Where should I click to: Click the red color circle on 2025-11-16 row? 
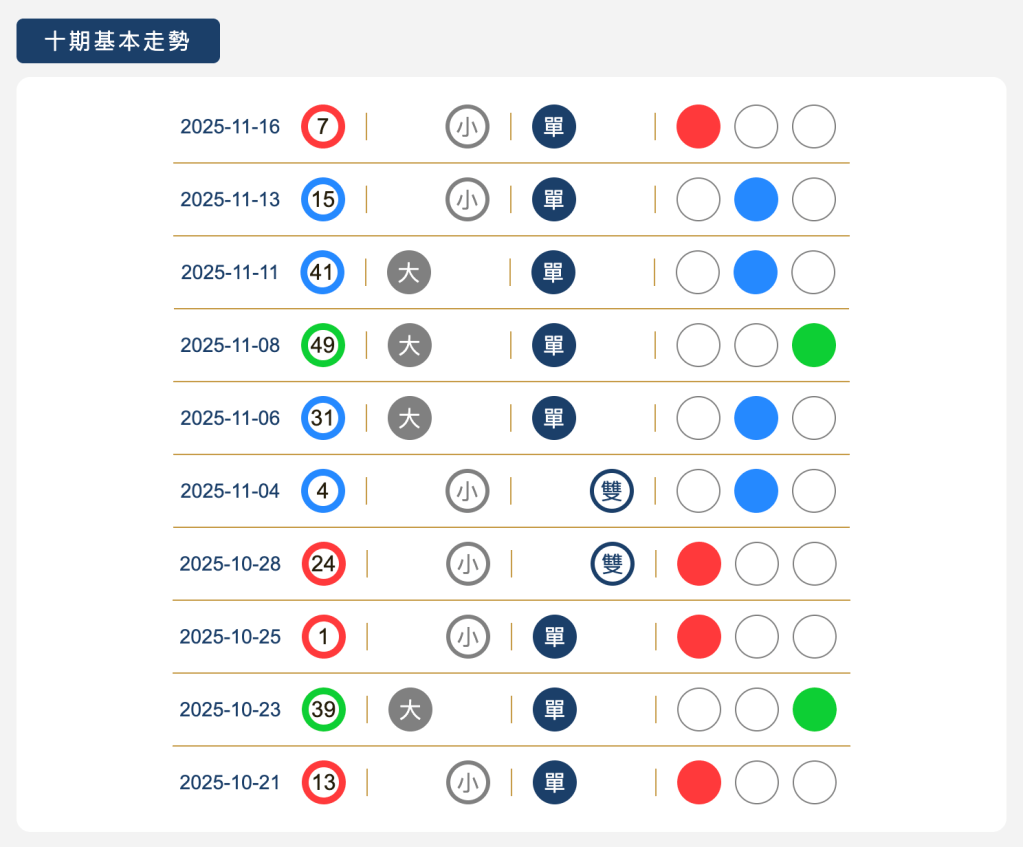point(697,126)
